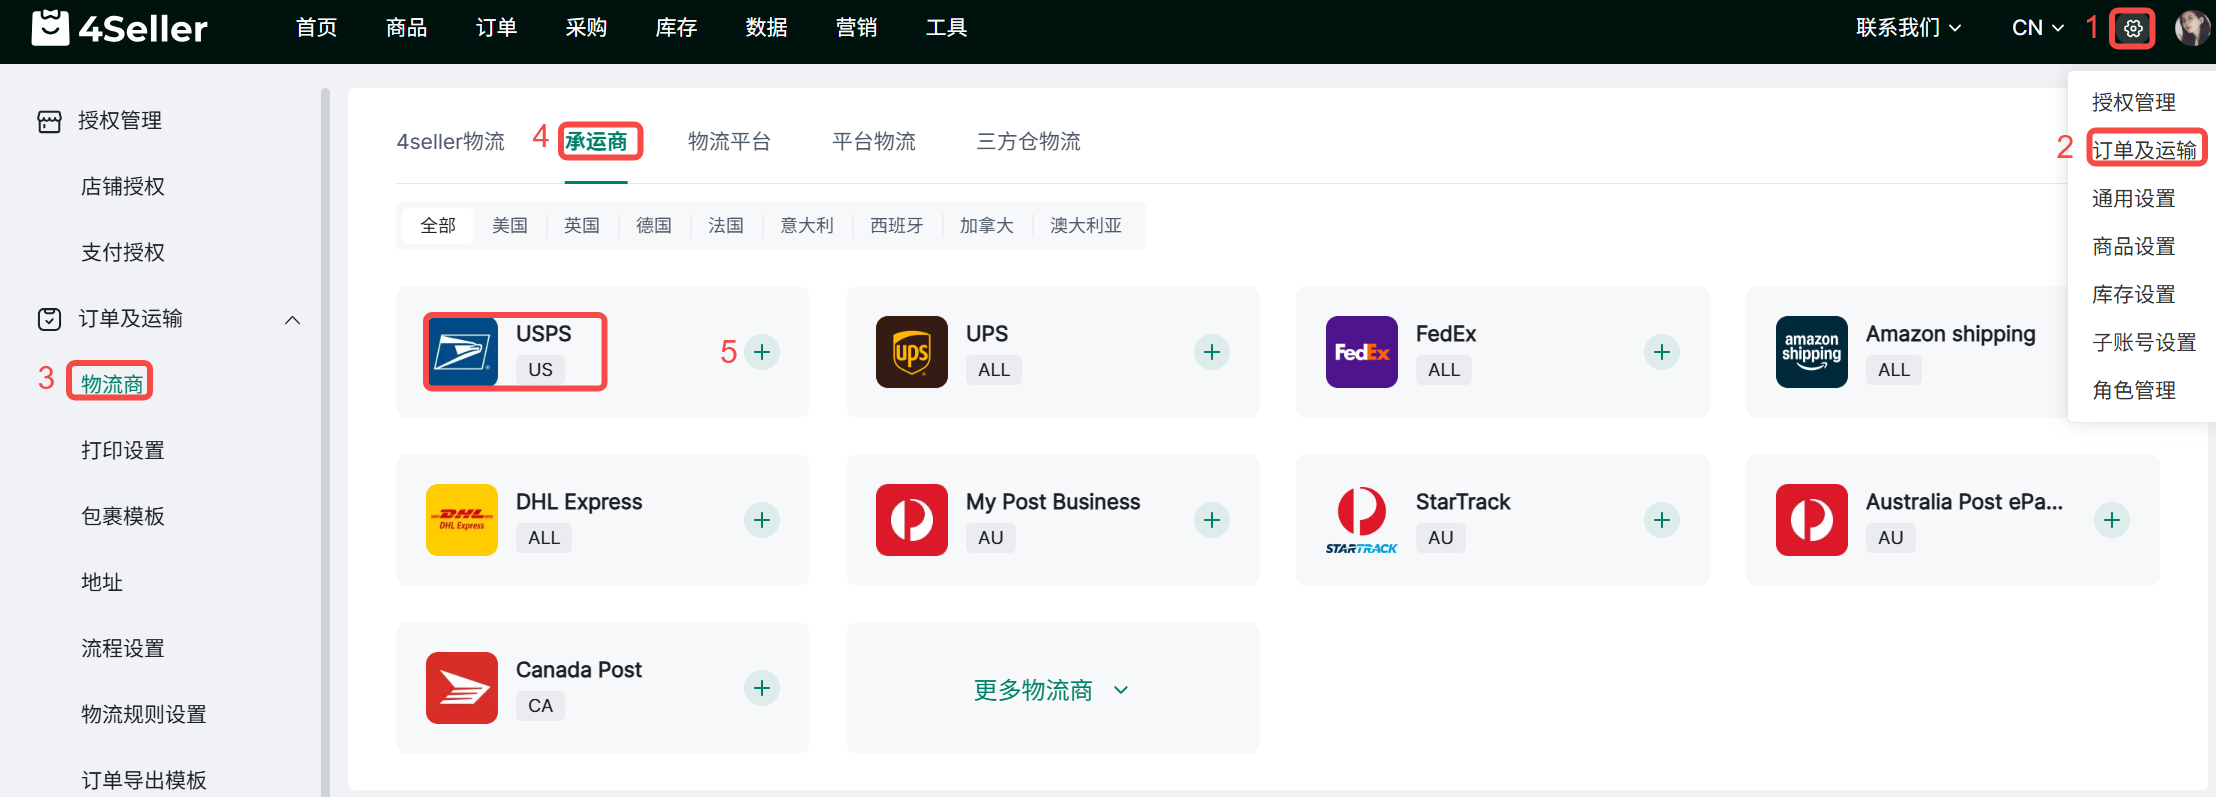Expand 更多物流商 carrier list
The height and width of the screenshot is (797, 2216).
[1051, 690]
